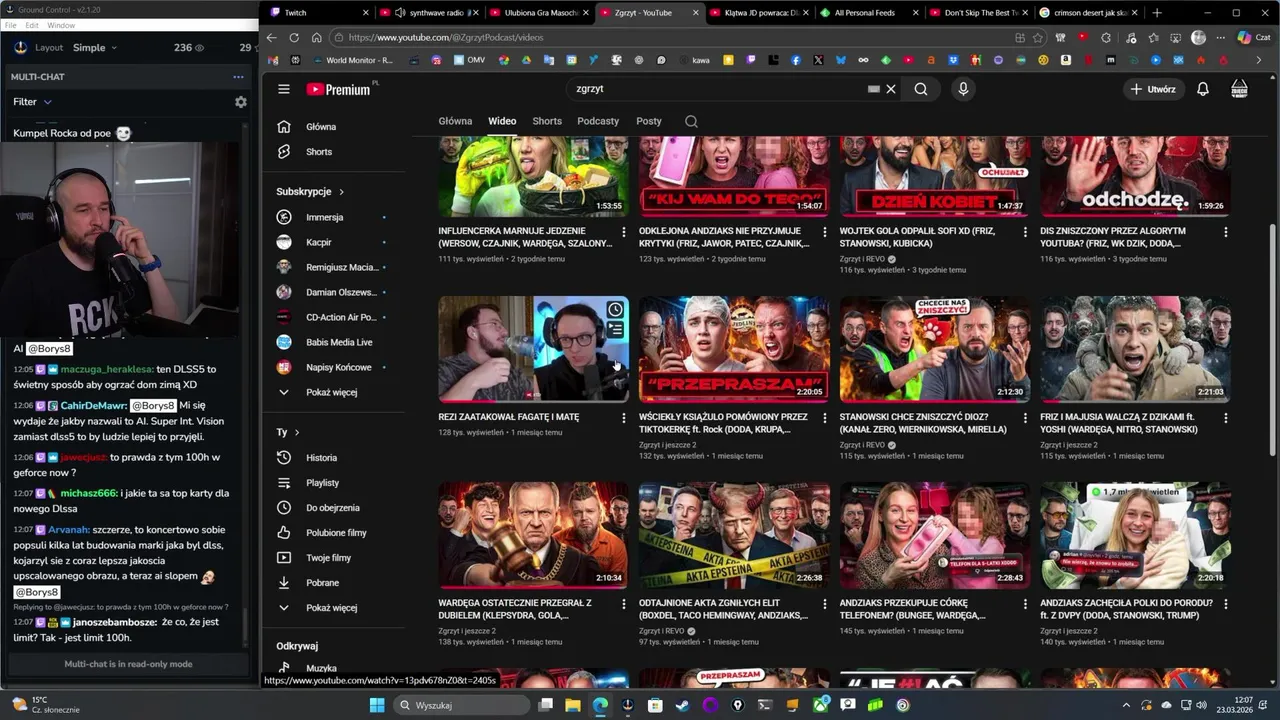Open ODTAJNIONE AKTA video thumbnail
Image resolution: width=1280 pixels, height=720 pixels.
(x=734, y=536)
